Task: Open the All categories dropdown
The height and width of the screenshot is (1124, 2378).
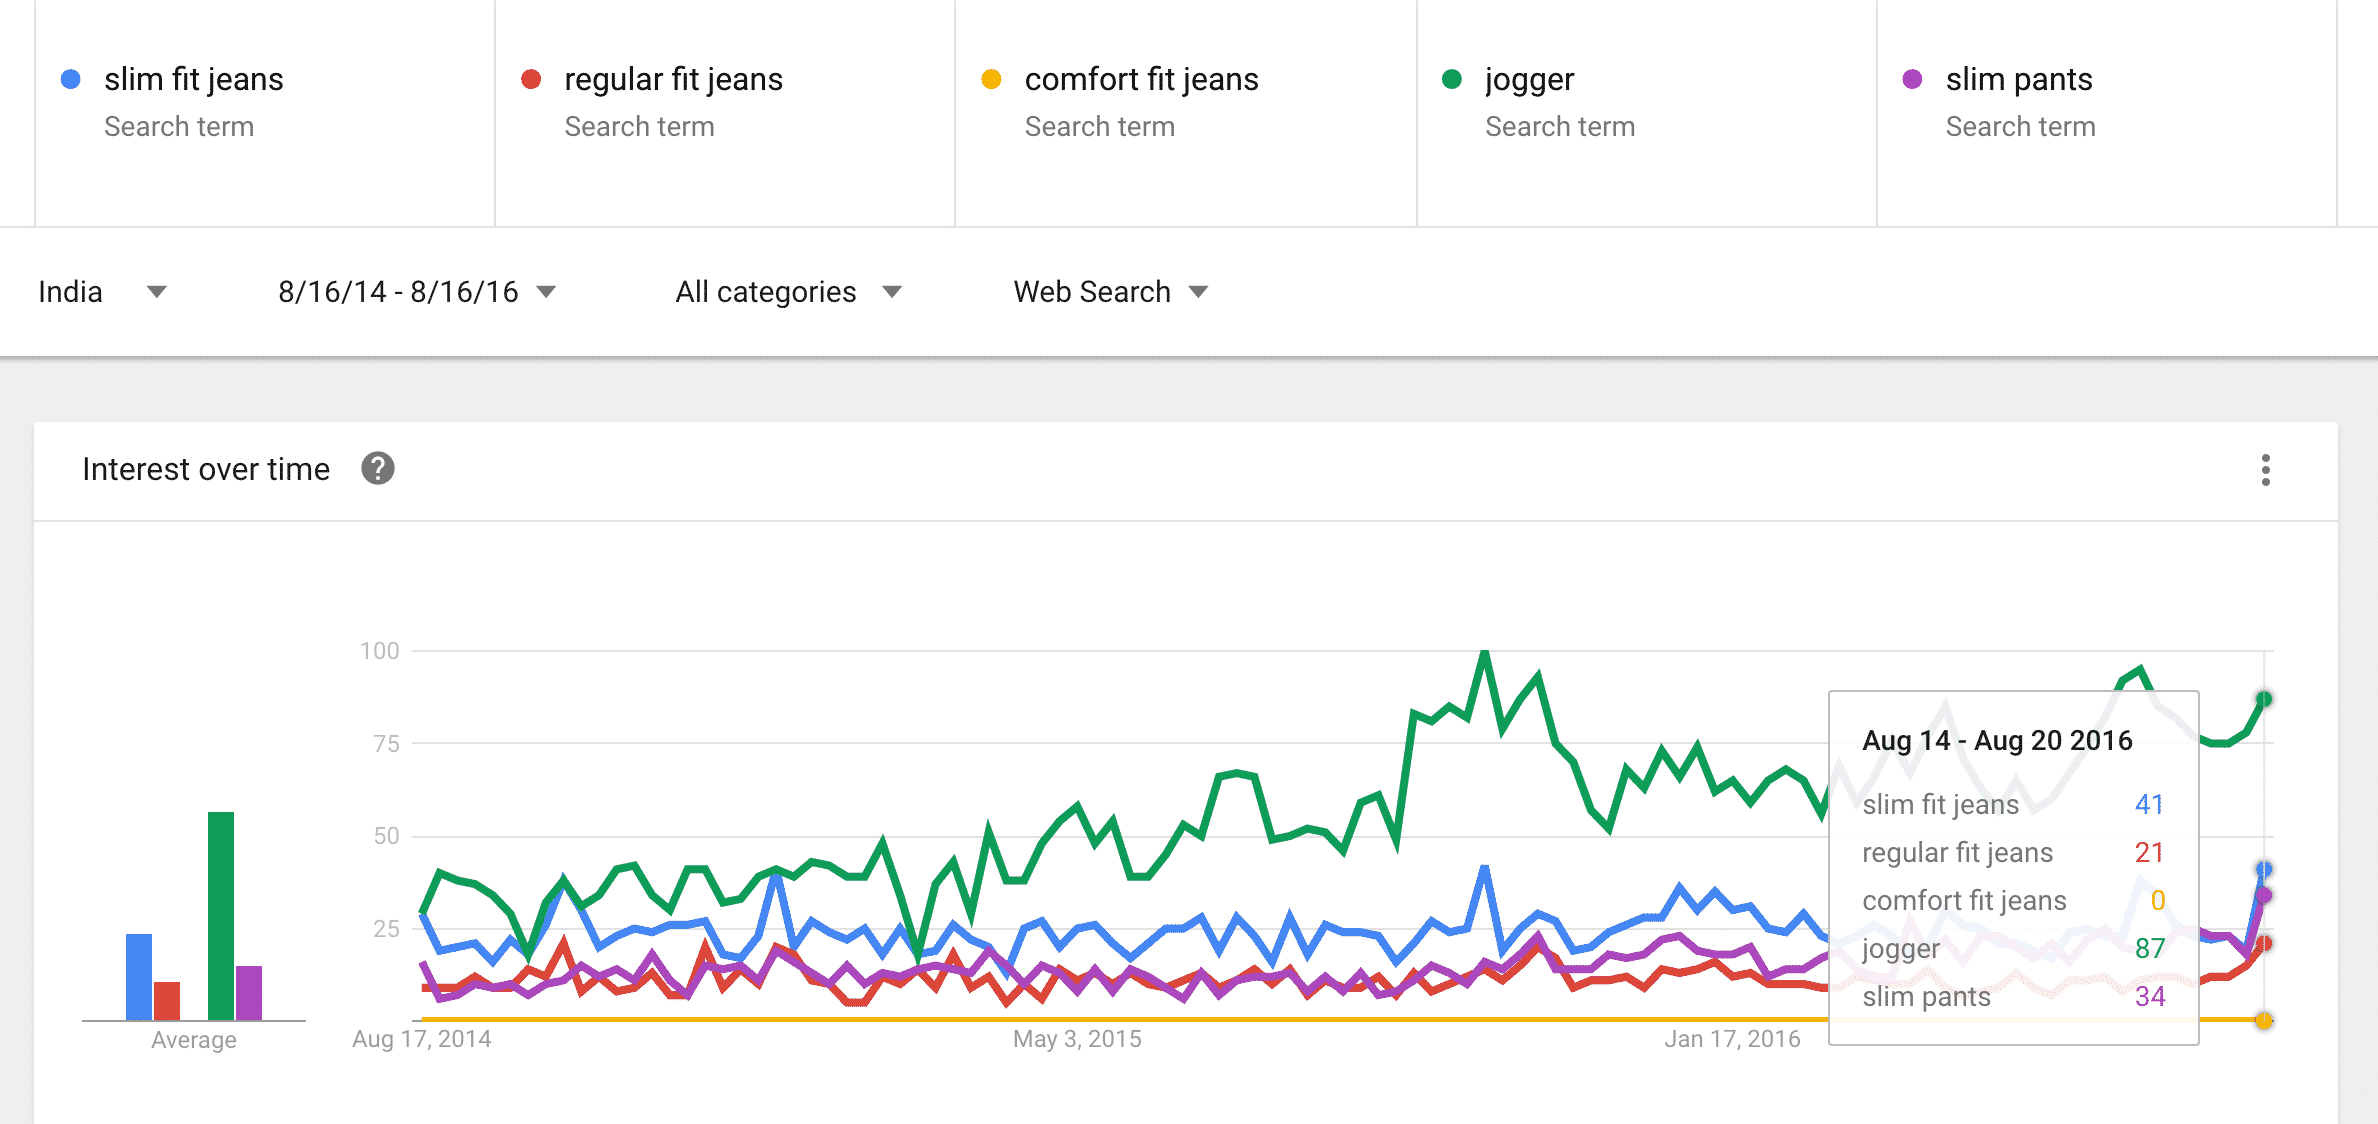Action: pos(788,292)
